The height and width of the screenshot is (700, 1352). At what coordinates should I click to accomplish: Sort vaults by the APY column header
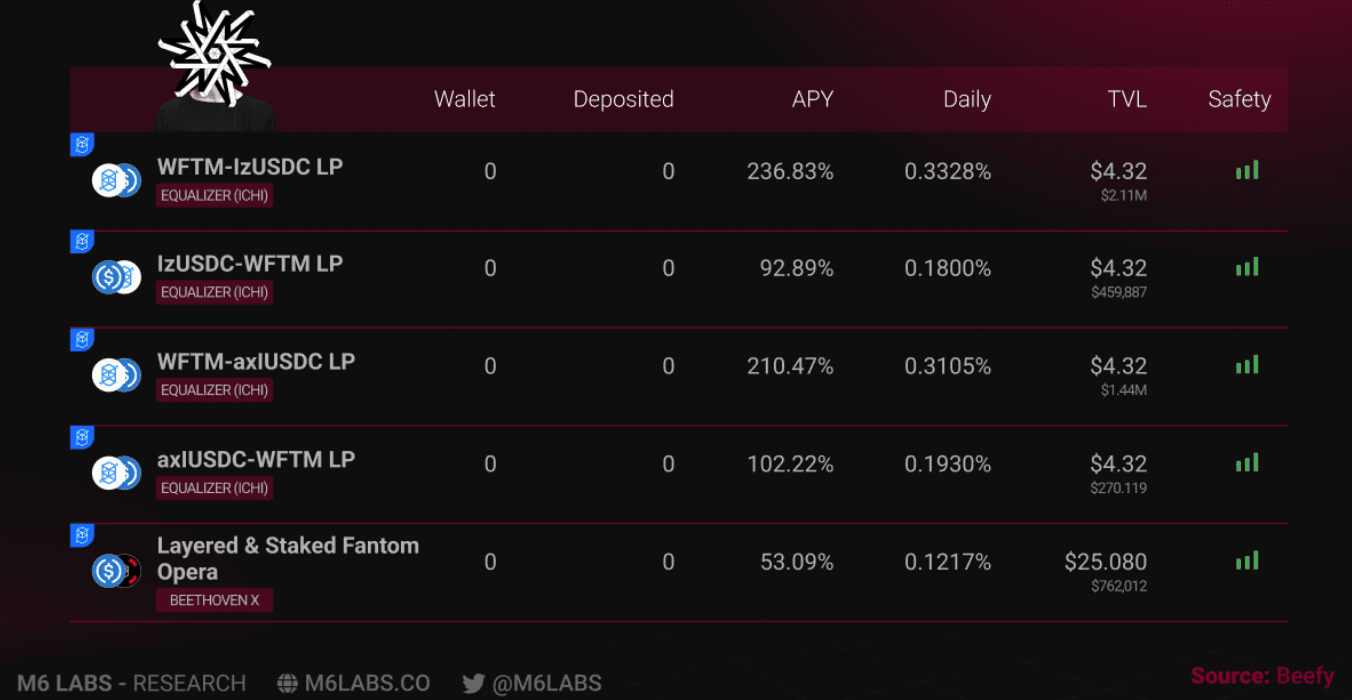pyautogui.click(x=812, y=99)
